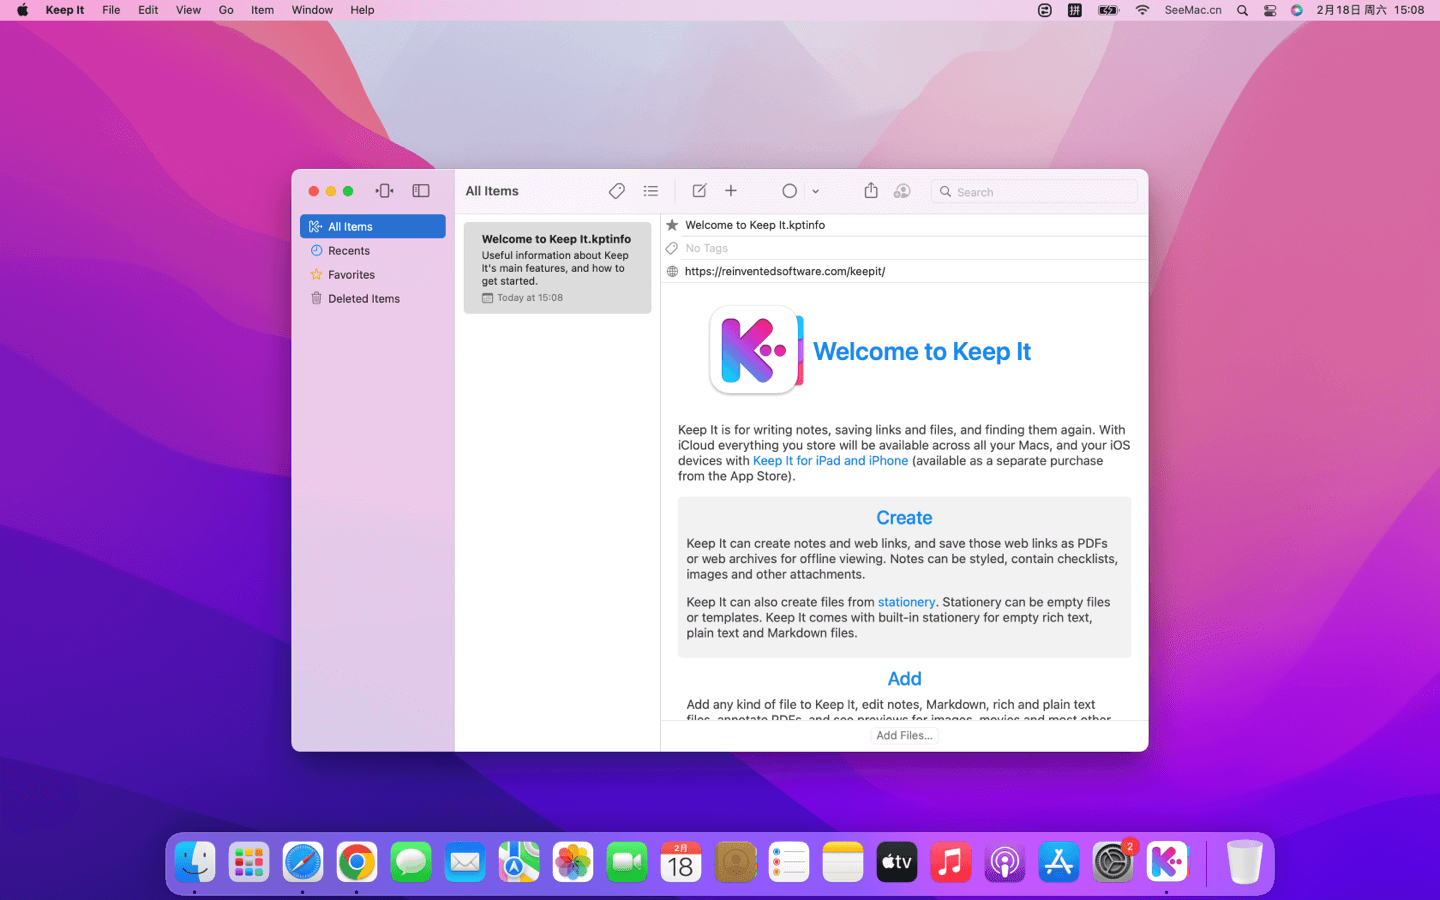This screenshot has height=900, width=1440.
Task: Open Messages from the Dock
Action: pyautogui.click(x=411, y=862)
